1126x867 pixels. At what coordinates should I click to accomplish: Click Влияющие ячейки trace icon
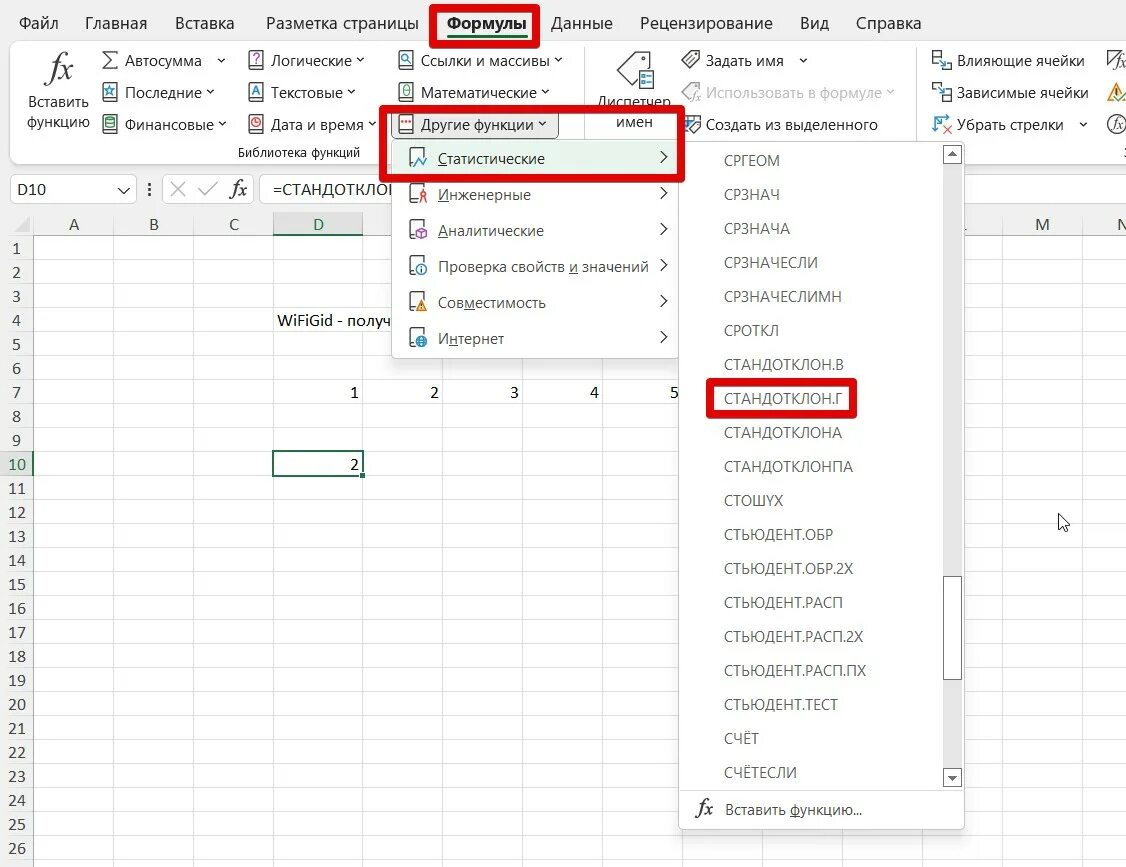pyautogui.click(x=941, y=60)
